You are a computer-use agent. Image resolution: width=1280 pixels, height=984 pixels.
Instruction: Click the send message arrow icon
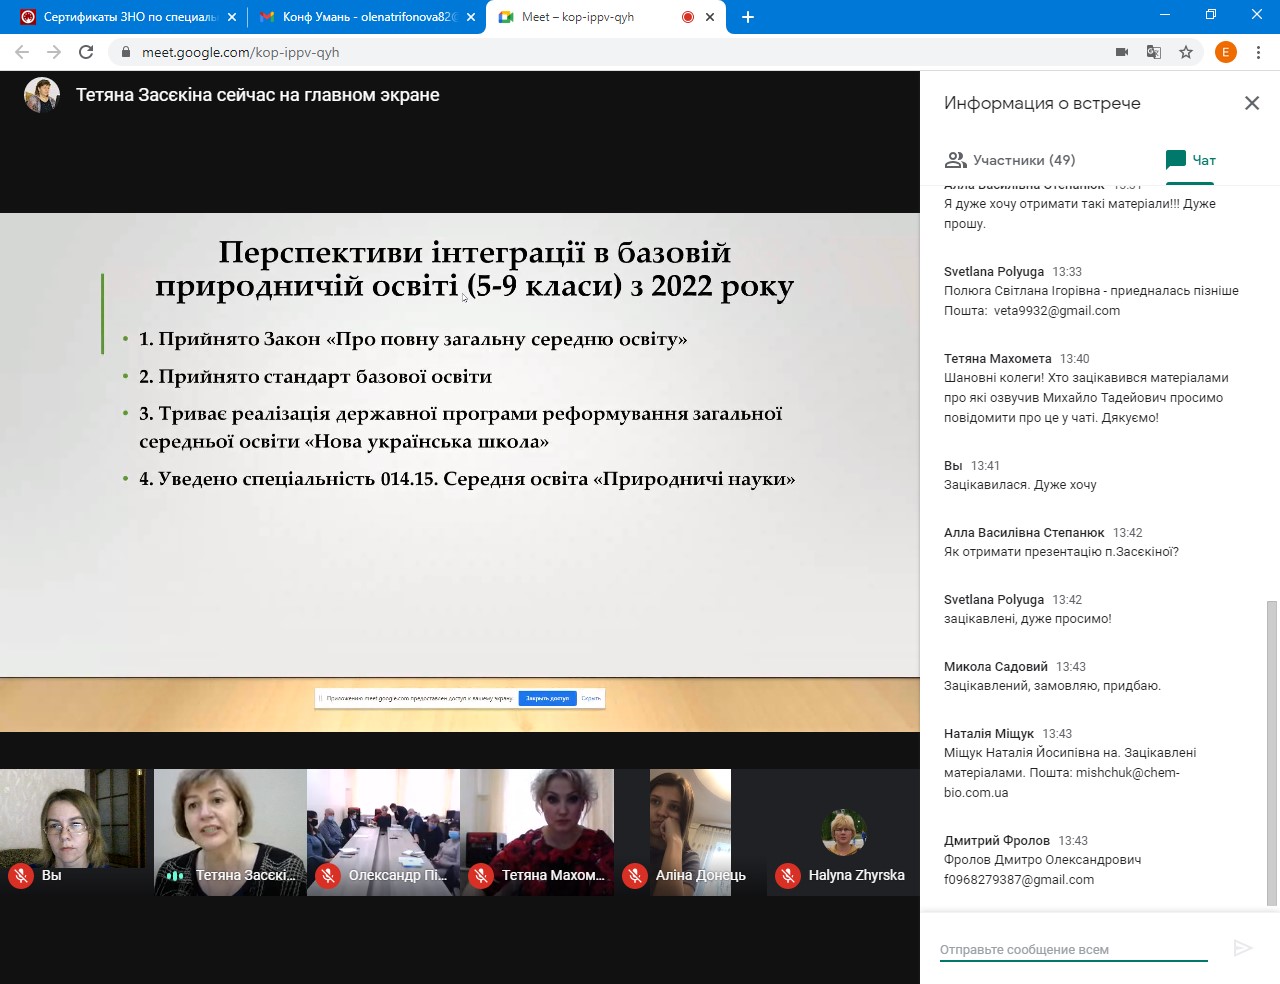point(1243,948)
